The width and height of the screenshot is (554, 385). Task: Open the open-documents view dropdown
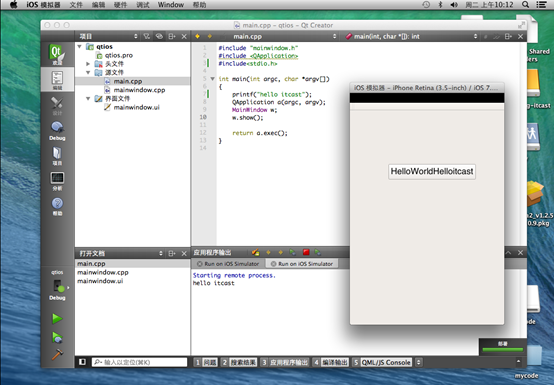[x=161, y=253]
